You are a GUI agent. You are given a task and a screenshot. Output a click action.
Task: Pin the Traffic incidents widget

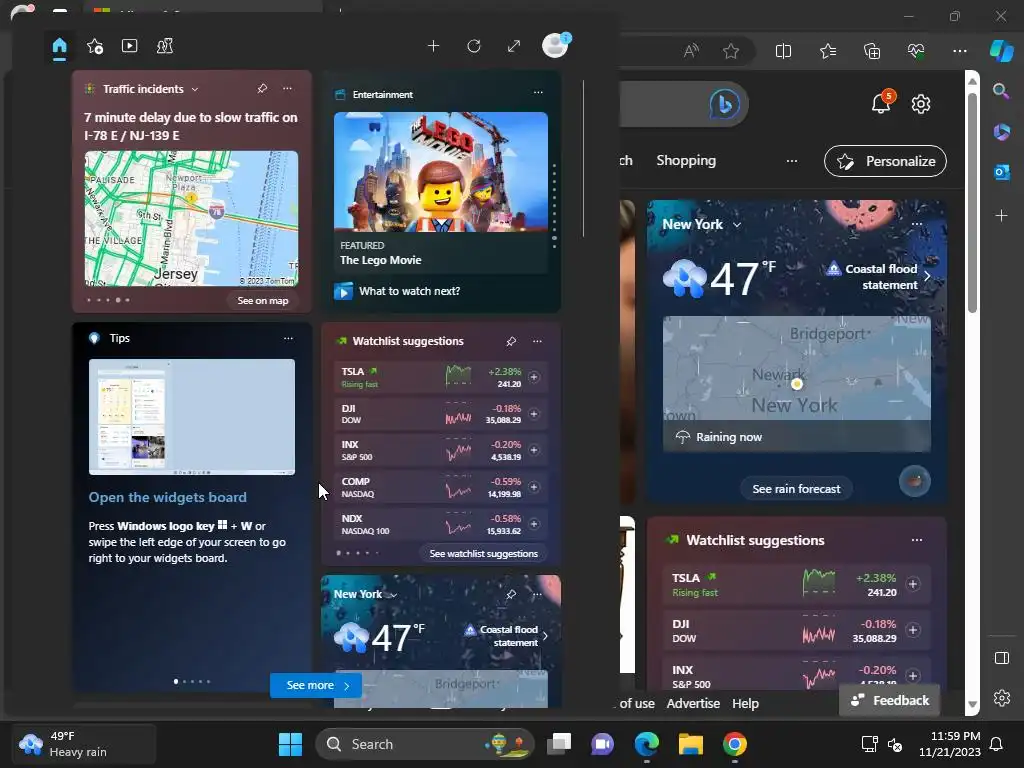pyautogui.click(x=262, y=88)
